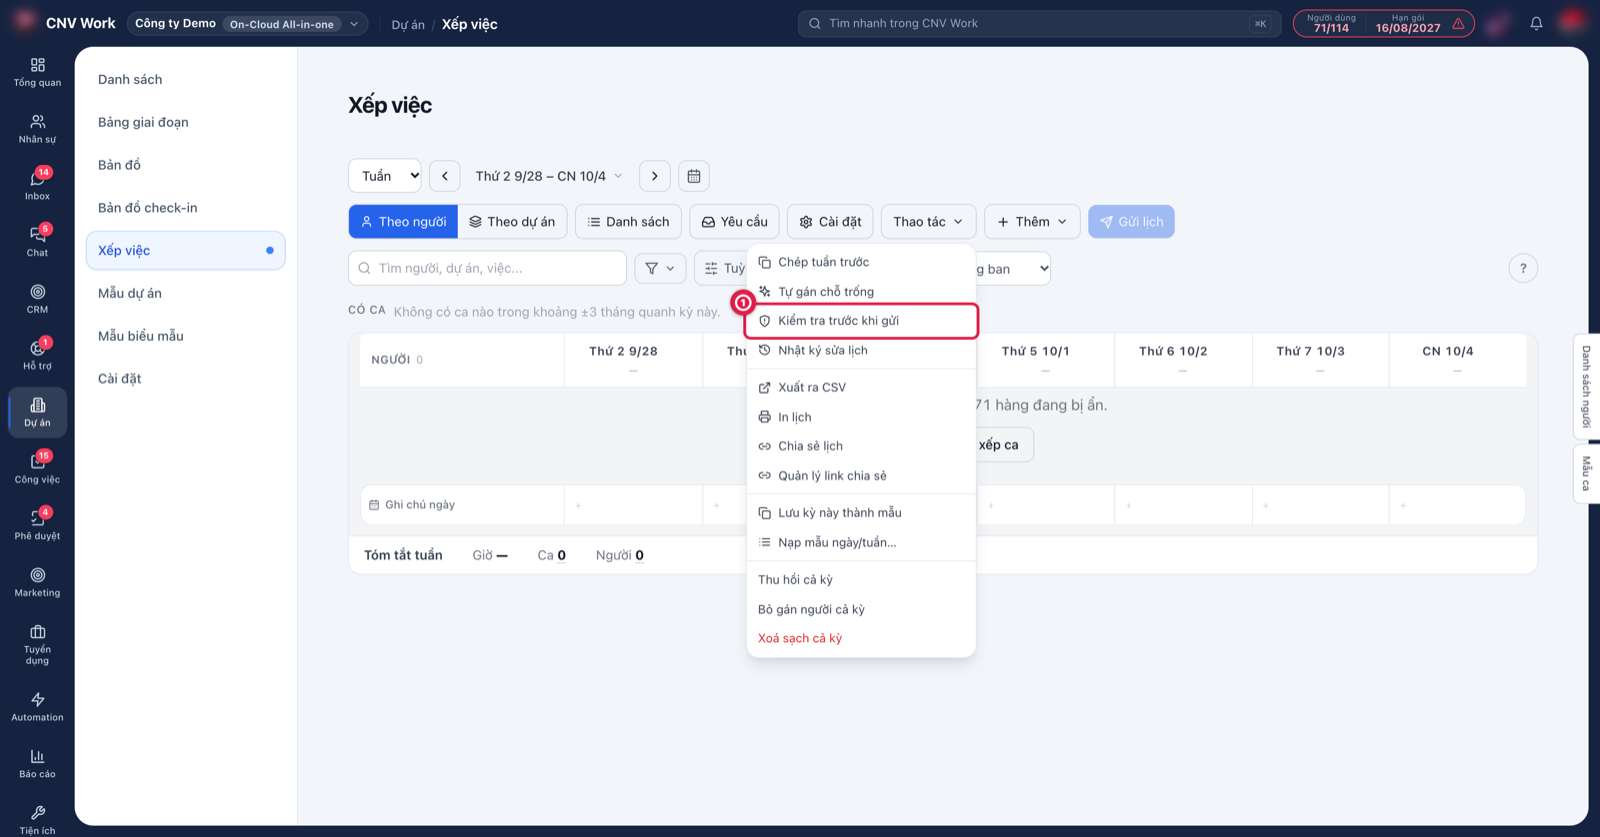Open Marketing module icon
This screenshot has height=837, width=1600.
click(x=37, y=582)
